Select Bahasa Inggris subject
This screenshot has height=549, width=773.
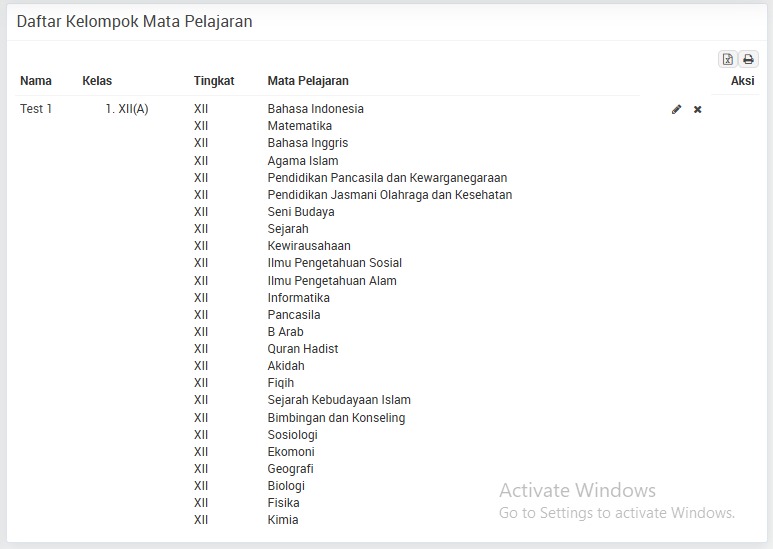click(x=308, y=143)
